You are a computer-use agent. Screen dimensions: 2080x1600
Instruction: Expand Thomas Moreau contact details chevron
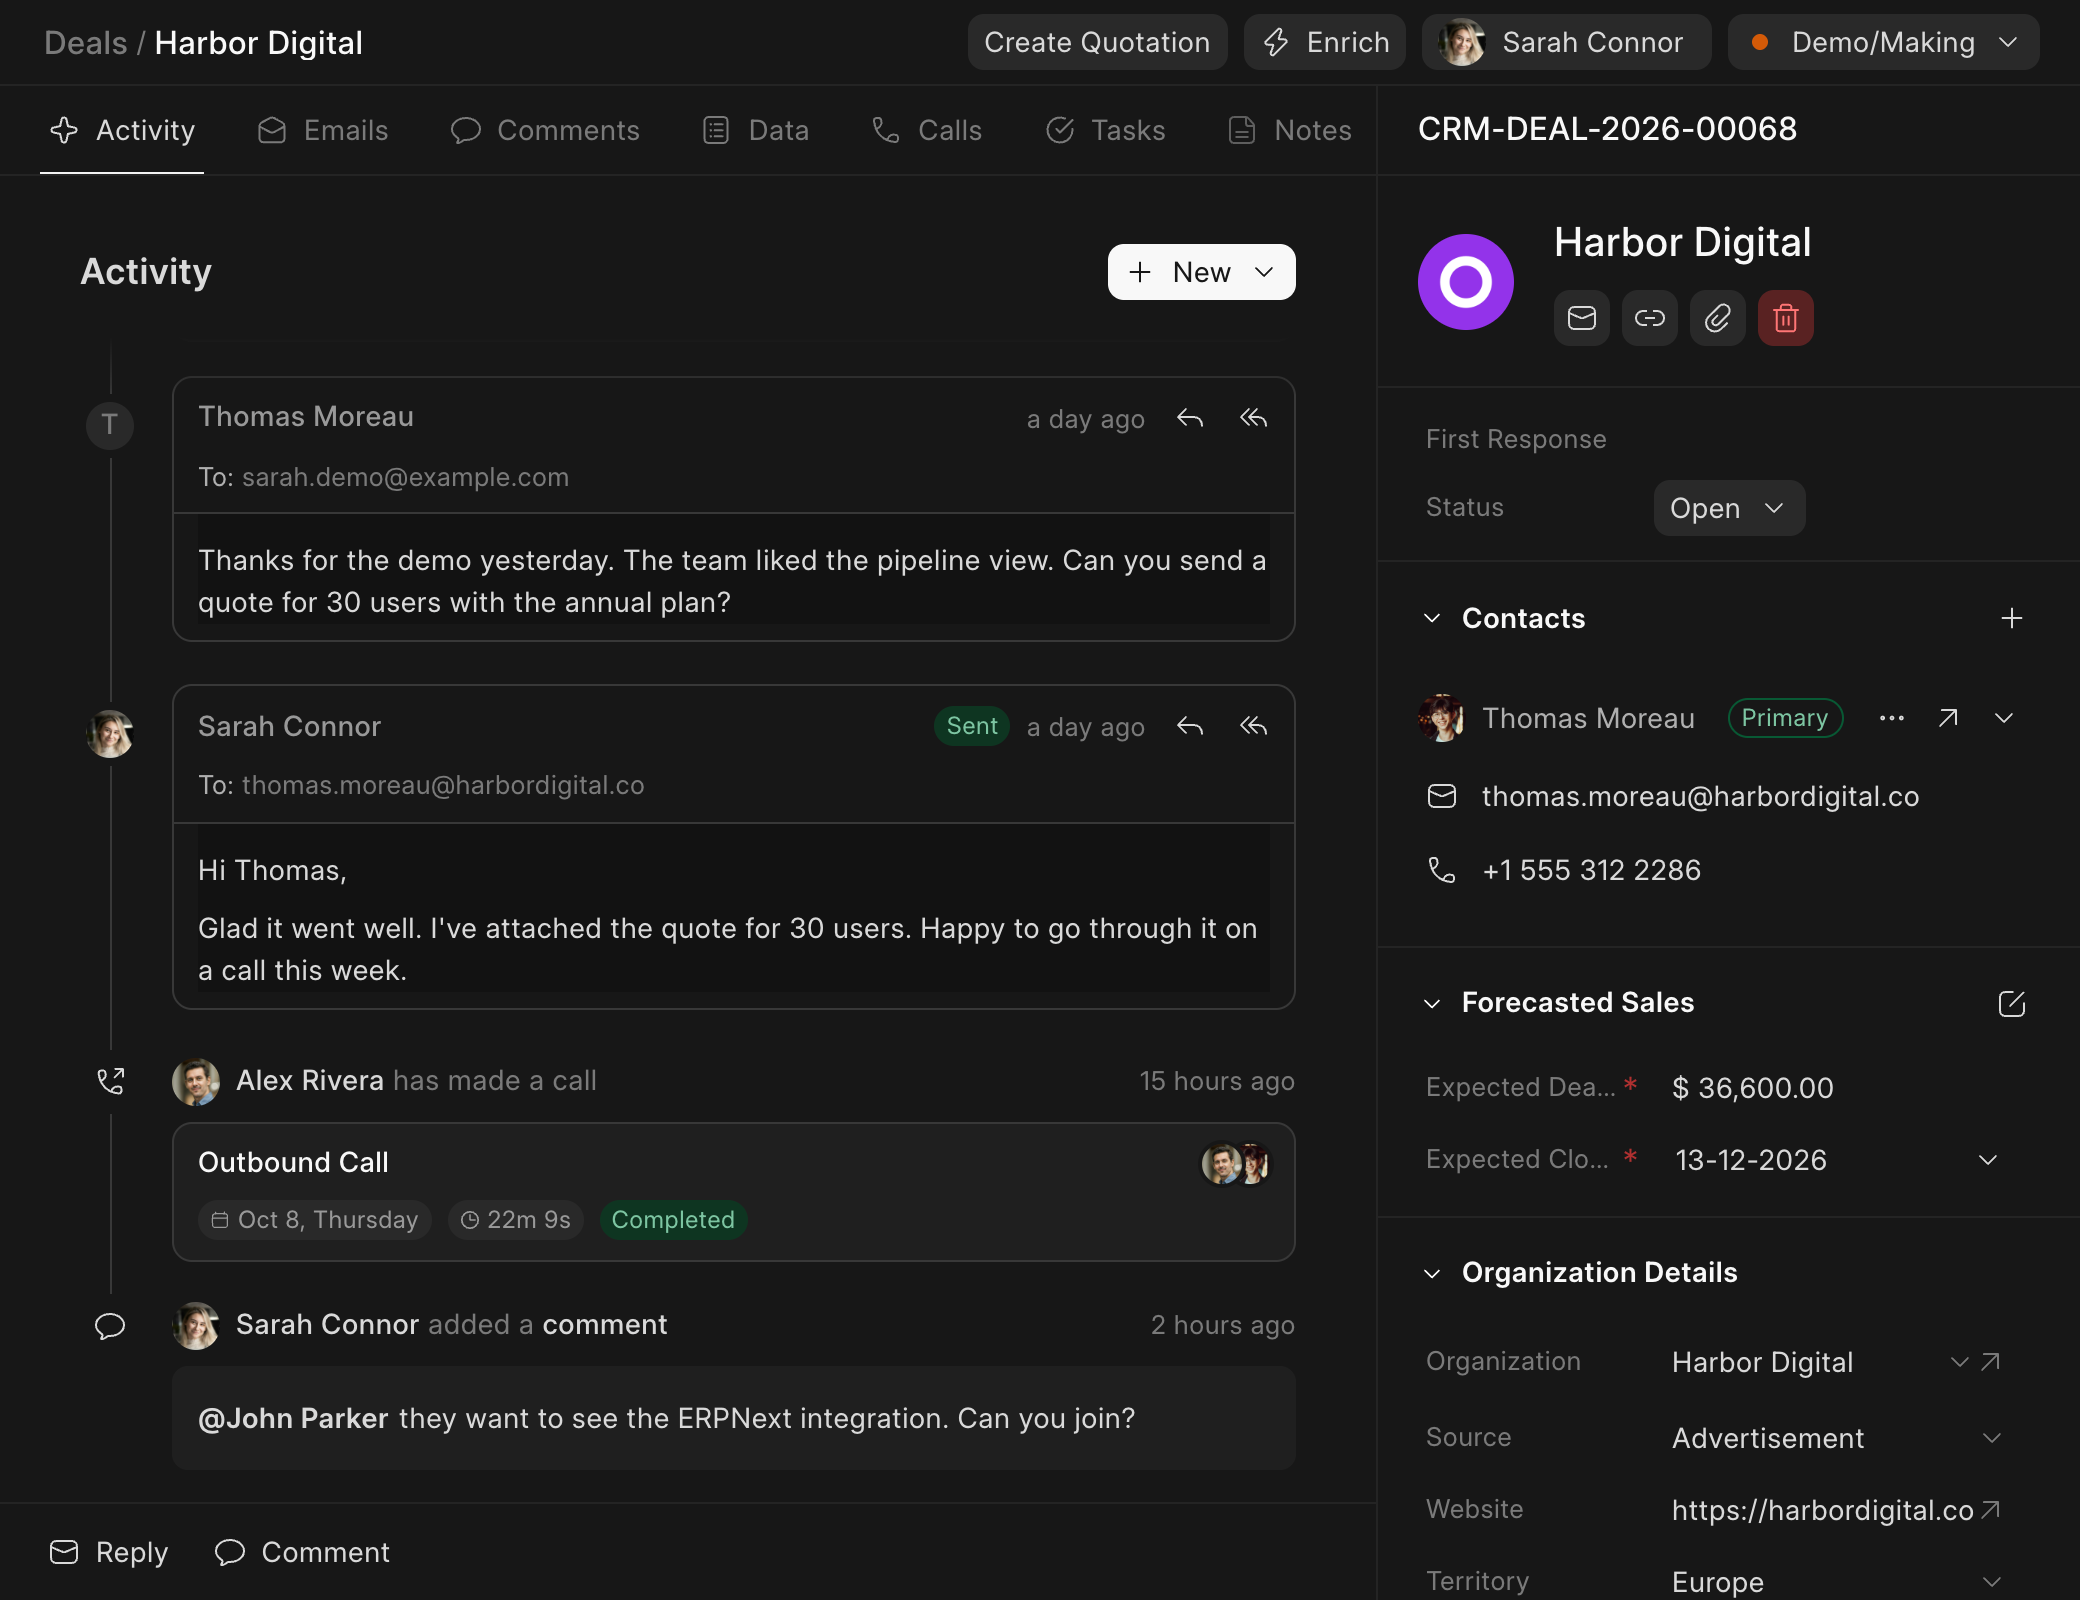point(2004,718)
